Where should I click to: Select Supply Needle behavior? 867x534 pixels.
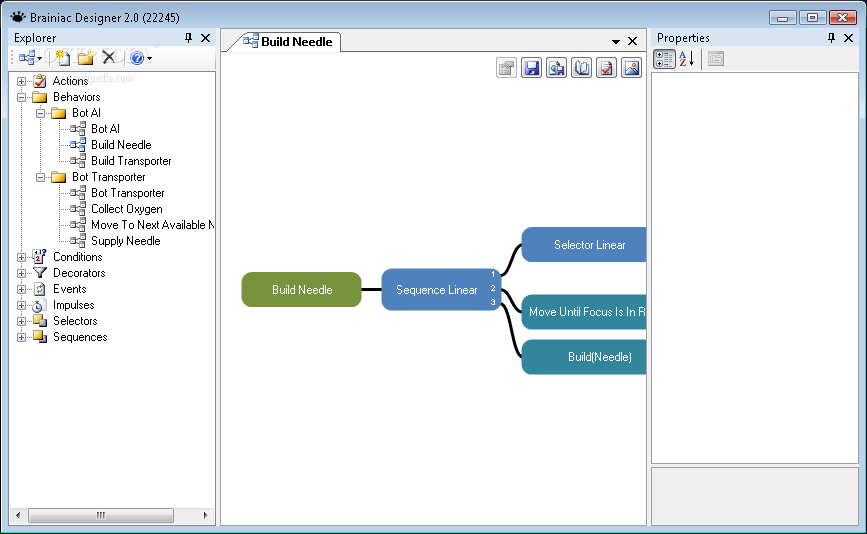click(x=126, y=241)
